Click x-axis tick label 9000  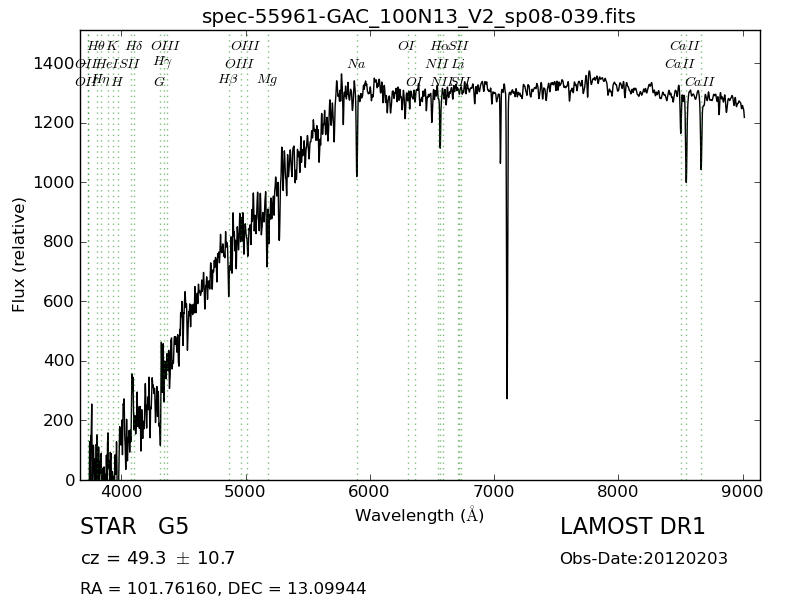point(743,492)
